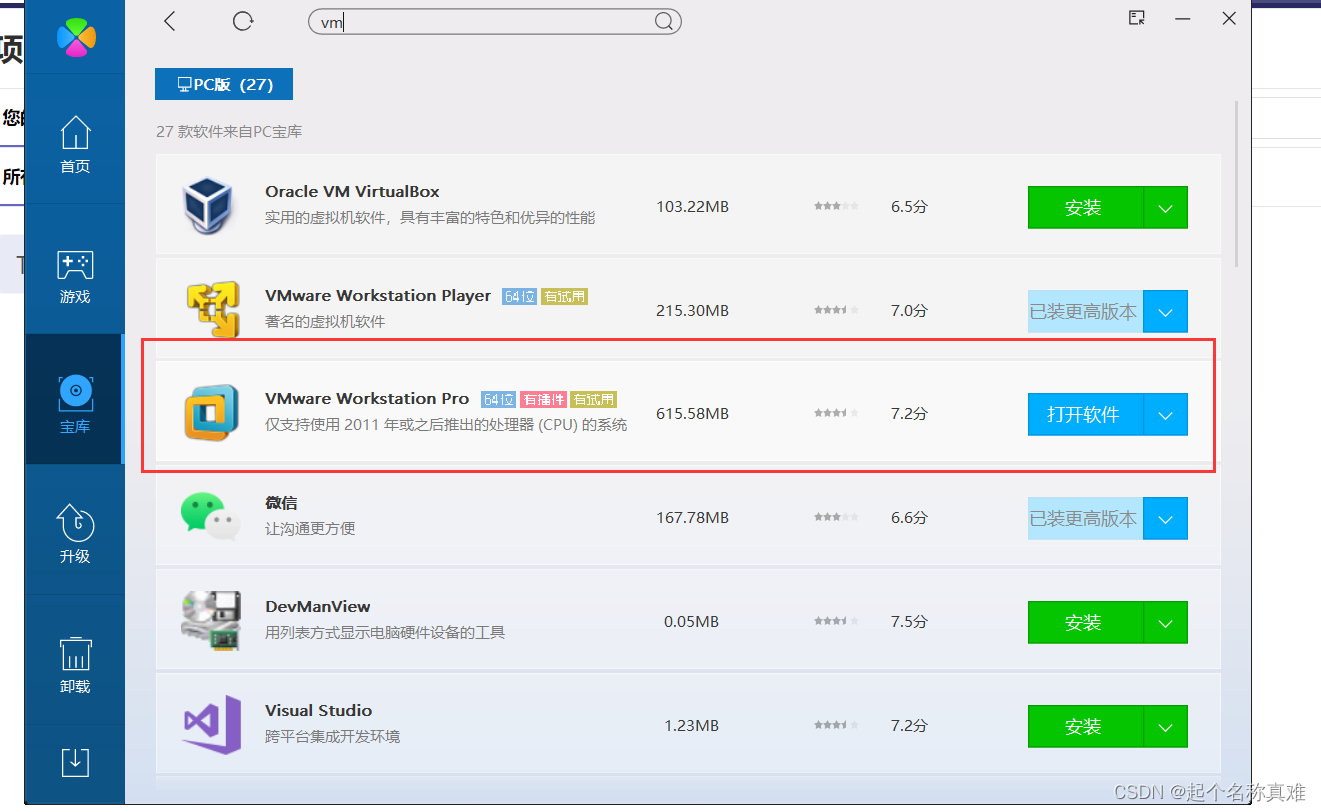Click the vertical scrollbar of the results list
1321x812 pixels.
click(1237, 184)
